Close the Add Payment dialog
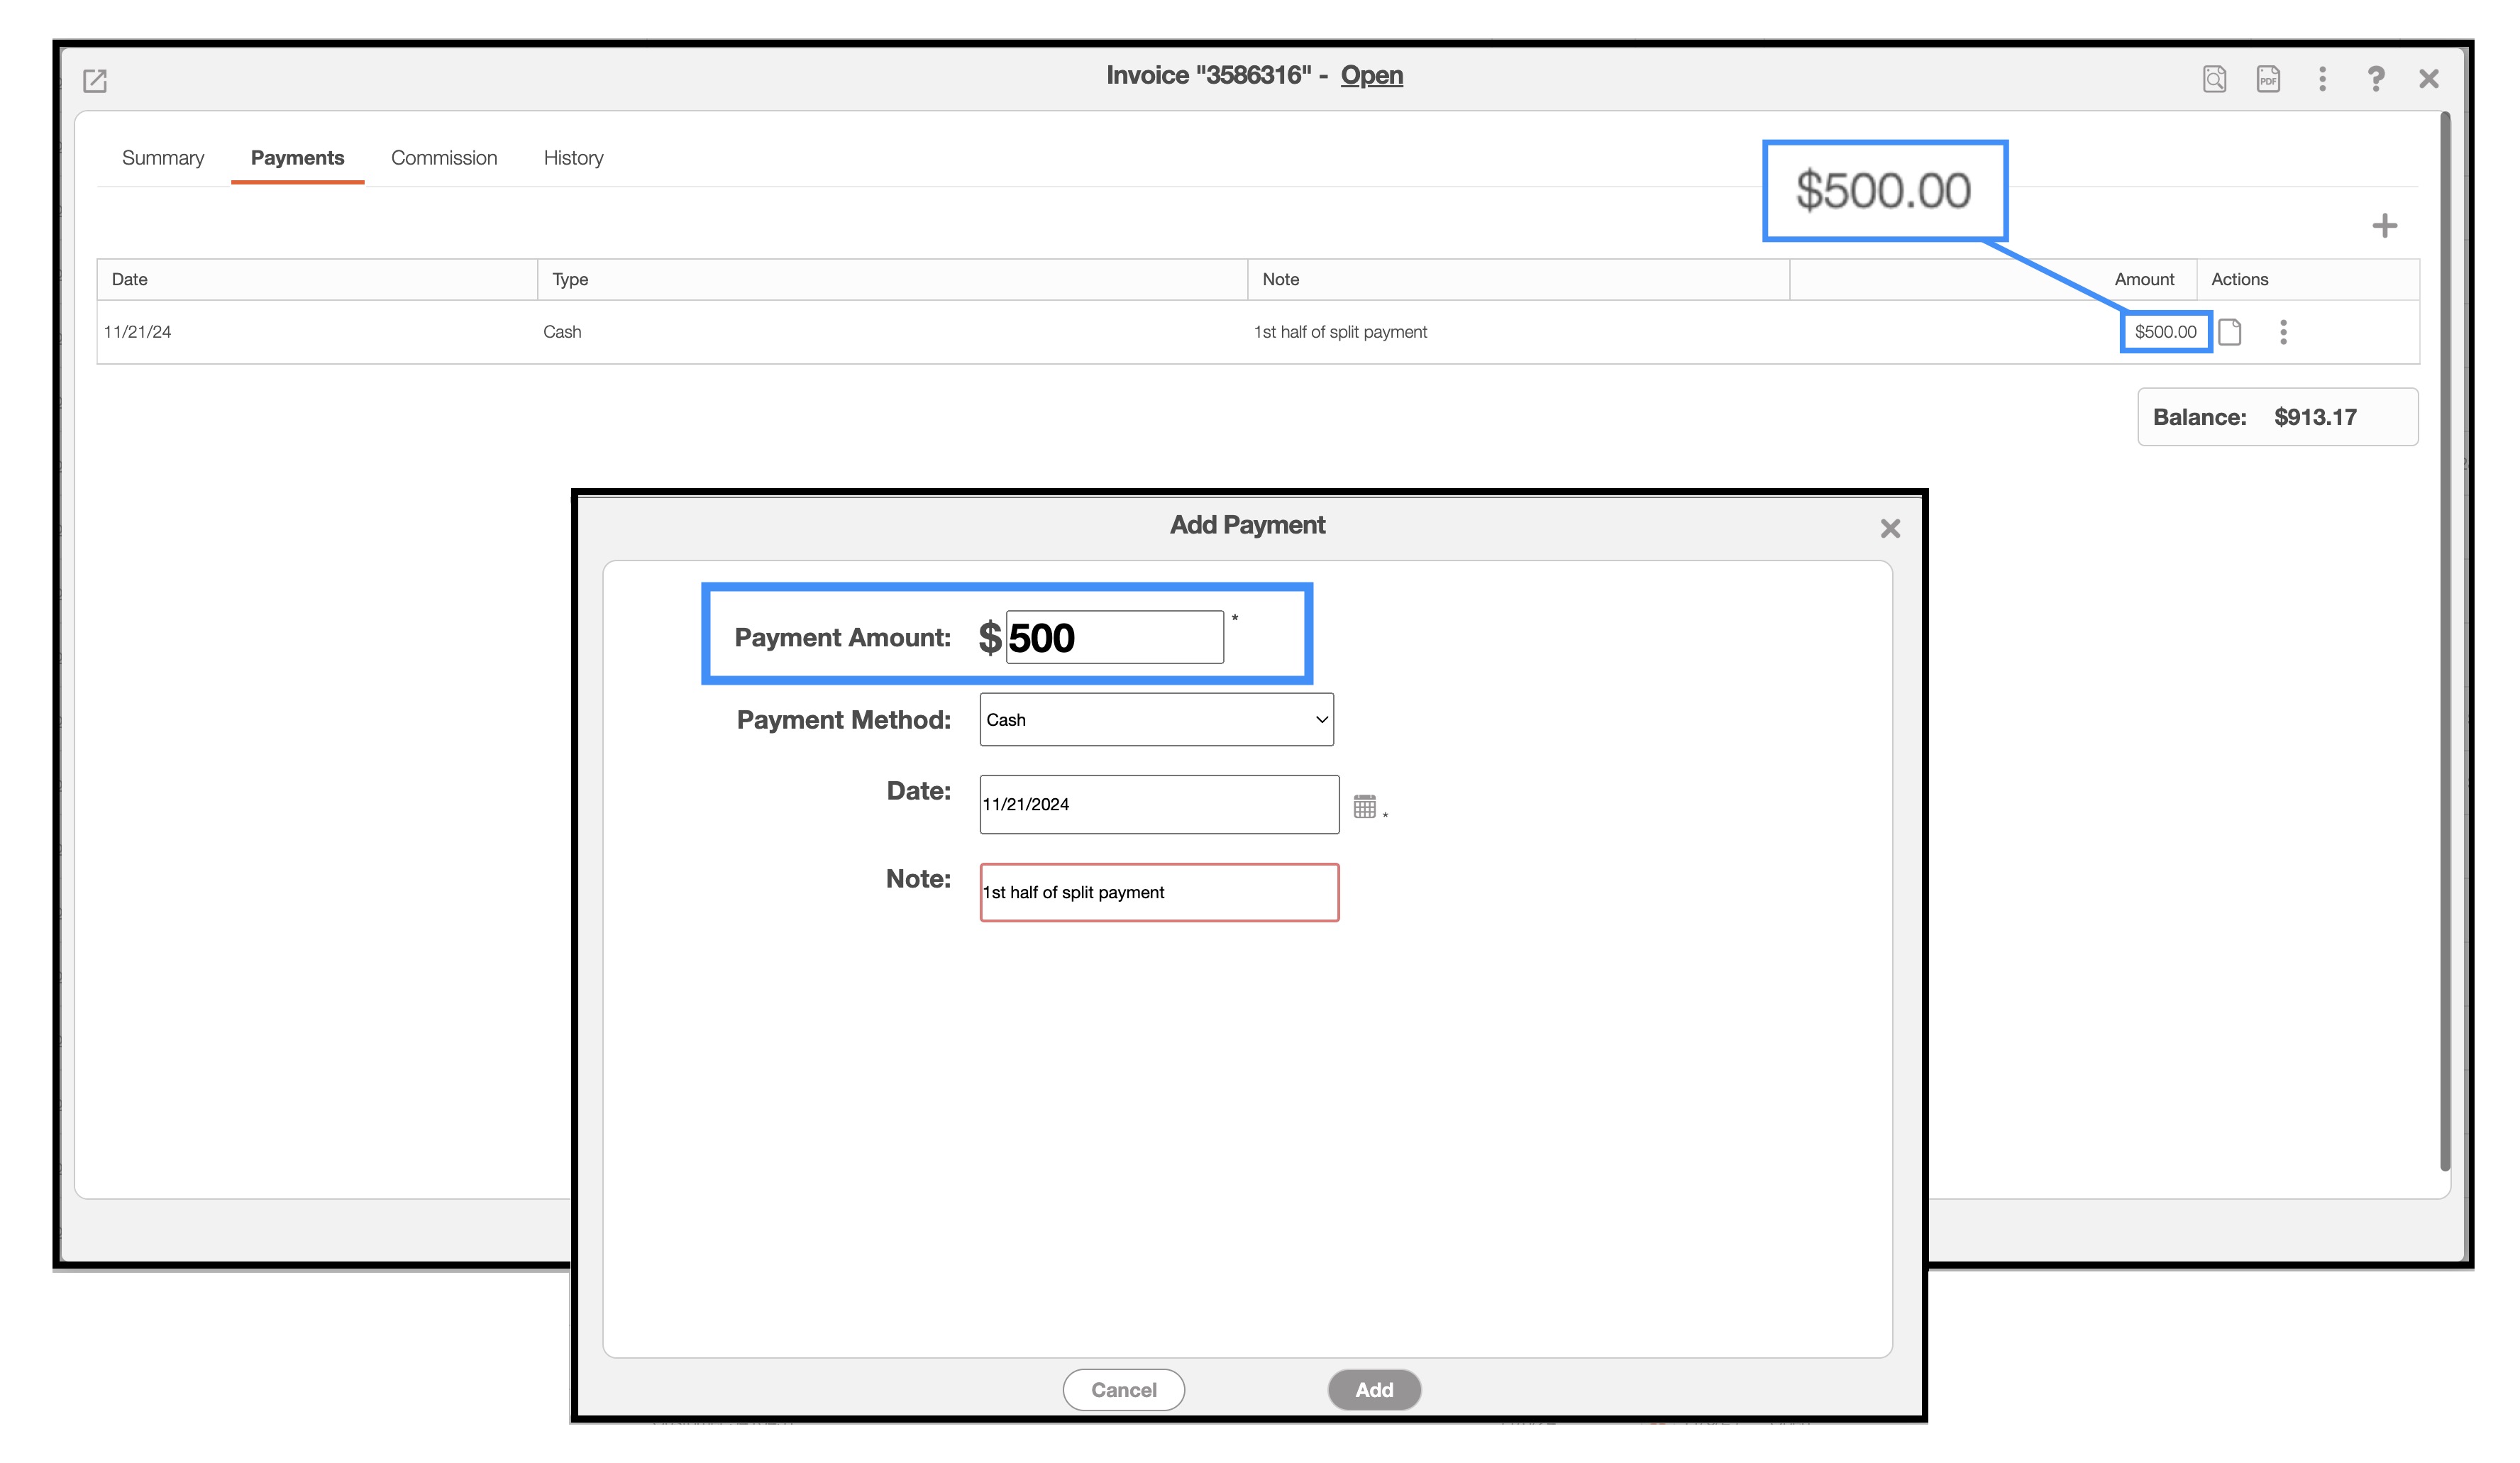Image resolution: width=2520 pixels, height=1463 pixels. (x=1889, y=529)
